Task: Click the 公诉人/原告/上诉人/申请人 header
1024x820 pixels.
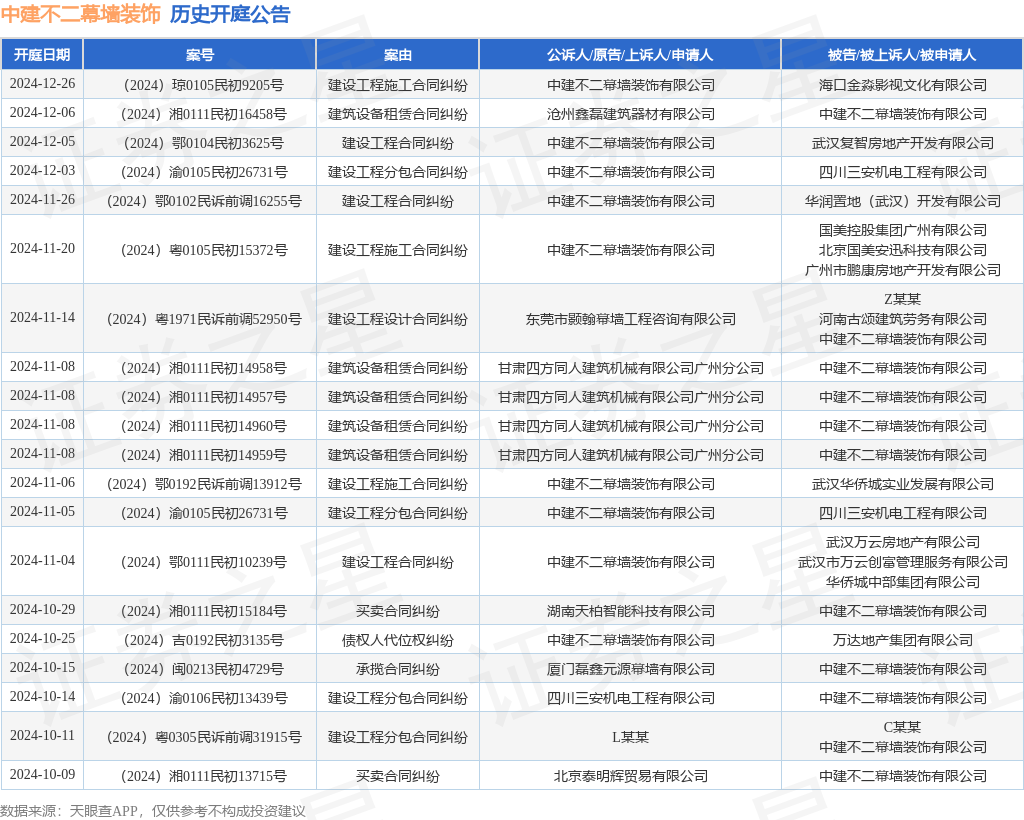Action: tap(630, 55)
